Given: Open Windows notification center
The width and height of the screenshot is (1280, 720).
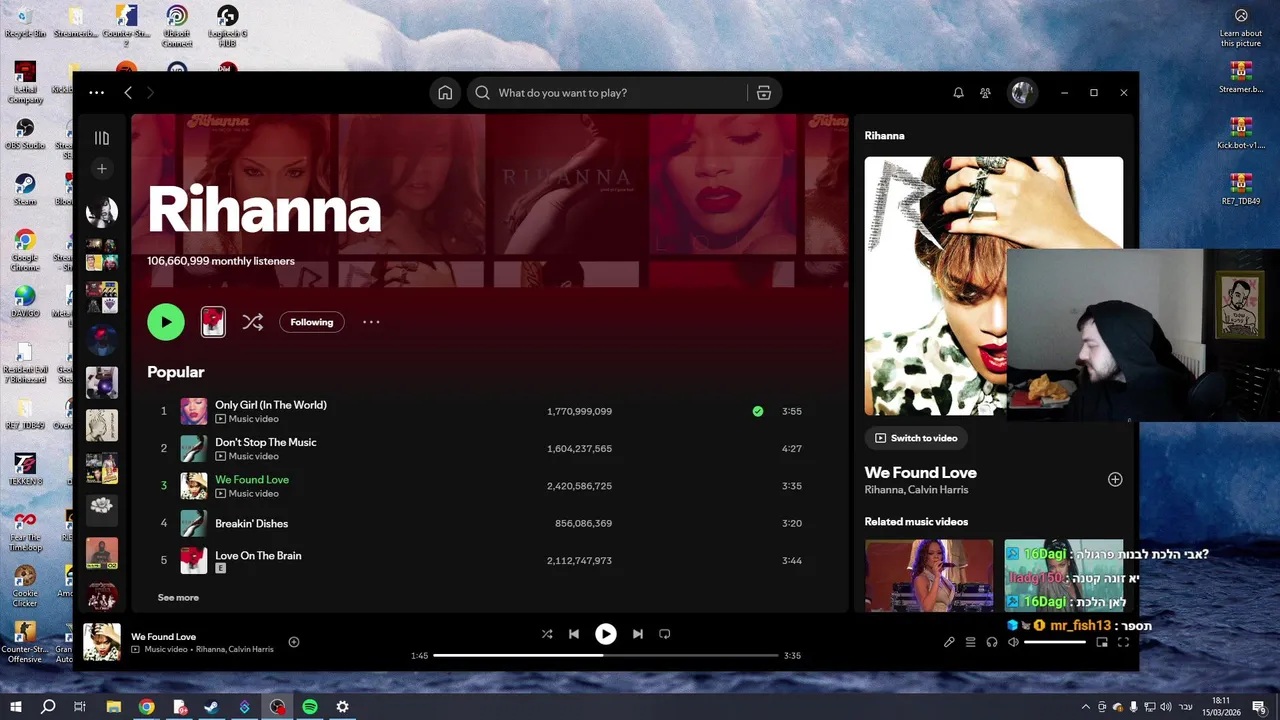Looking at the screenshot, I should pyautogui.click(x=1259, y=707).
